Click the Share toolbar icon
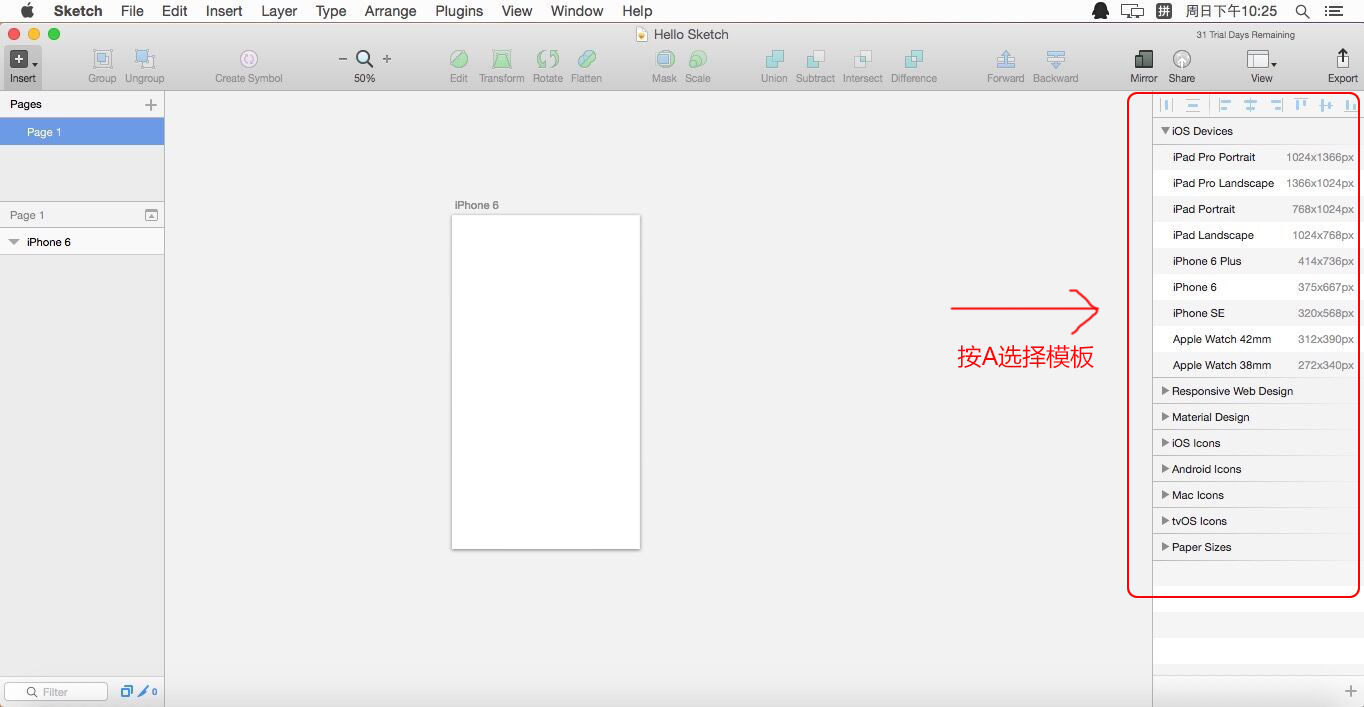The height and width of the screenshot is (707, 1364). pos(1182,60)
